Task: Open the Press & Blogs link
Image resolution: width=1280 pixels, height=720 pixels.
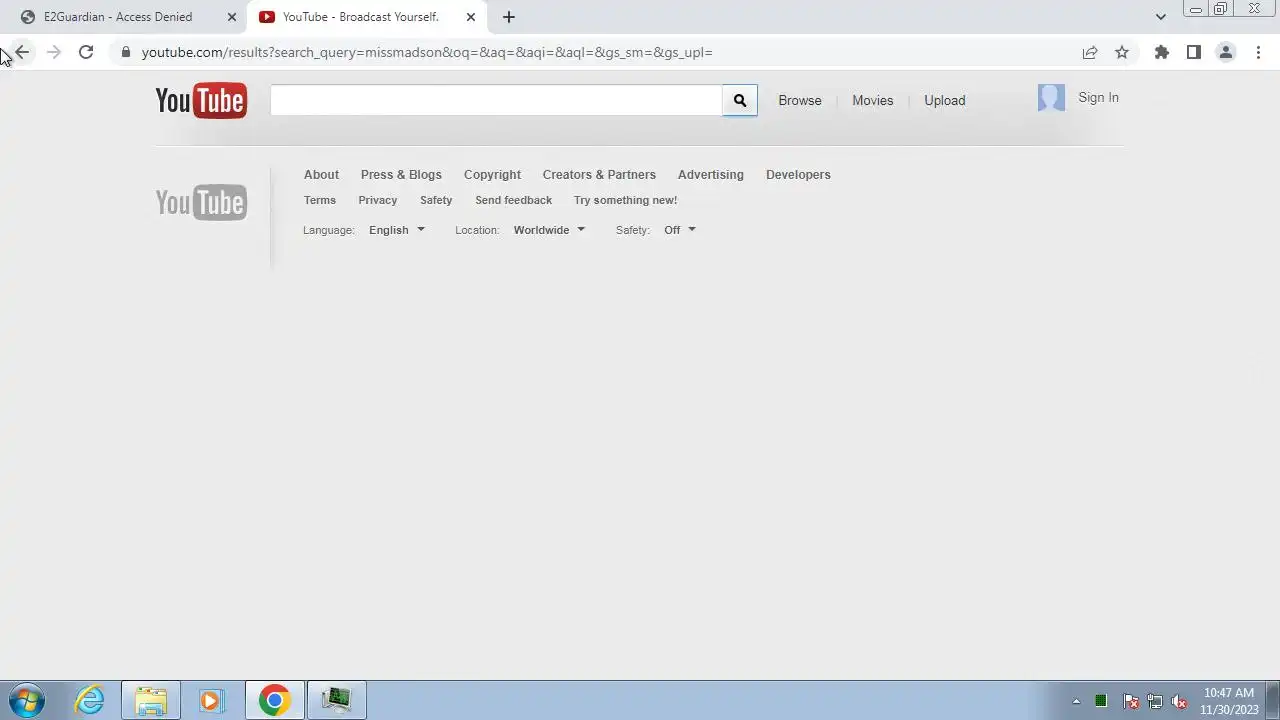Action: [x=401, y=174]
